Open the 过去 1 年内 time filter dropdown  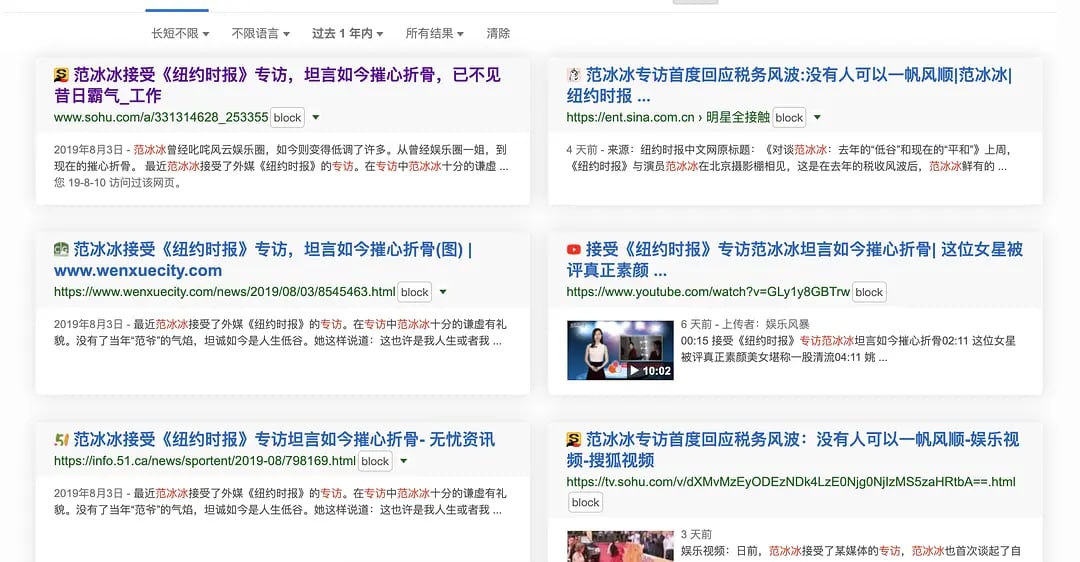click(347, 33)
